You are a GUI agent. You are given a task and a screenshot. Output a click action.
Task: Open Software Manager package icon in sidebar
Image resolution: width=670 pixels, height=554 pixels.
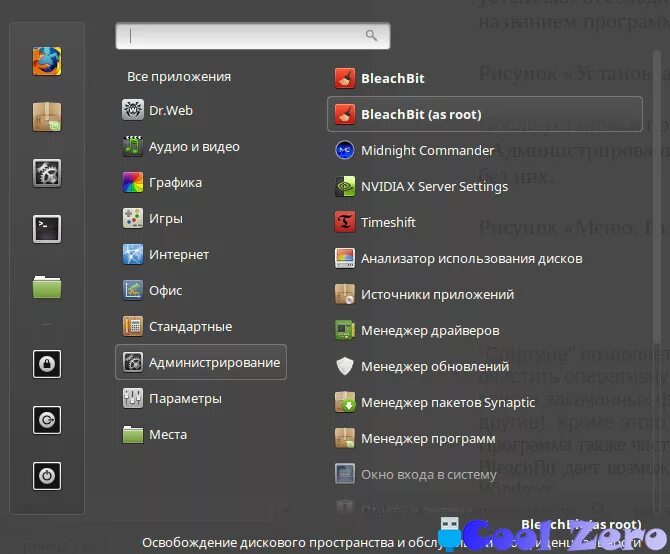point(47,117)
